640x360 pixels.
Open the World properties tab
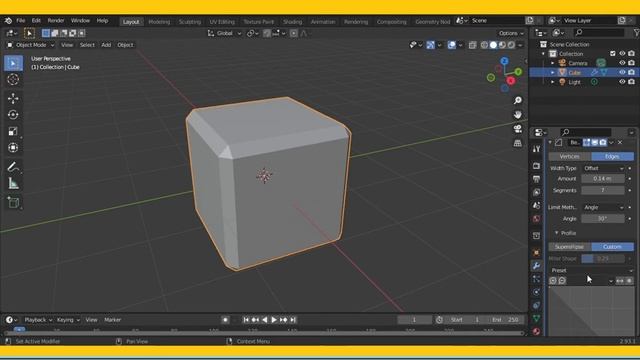[x=536, y=218]
